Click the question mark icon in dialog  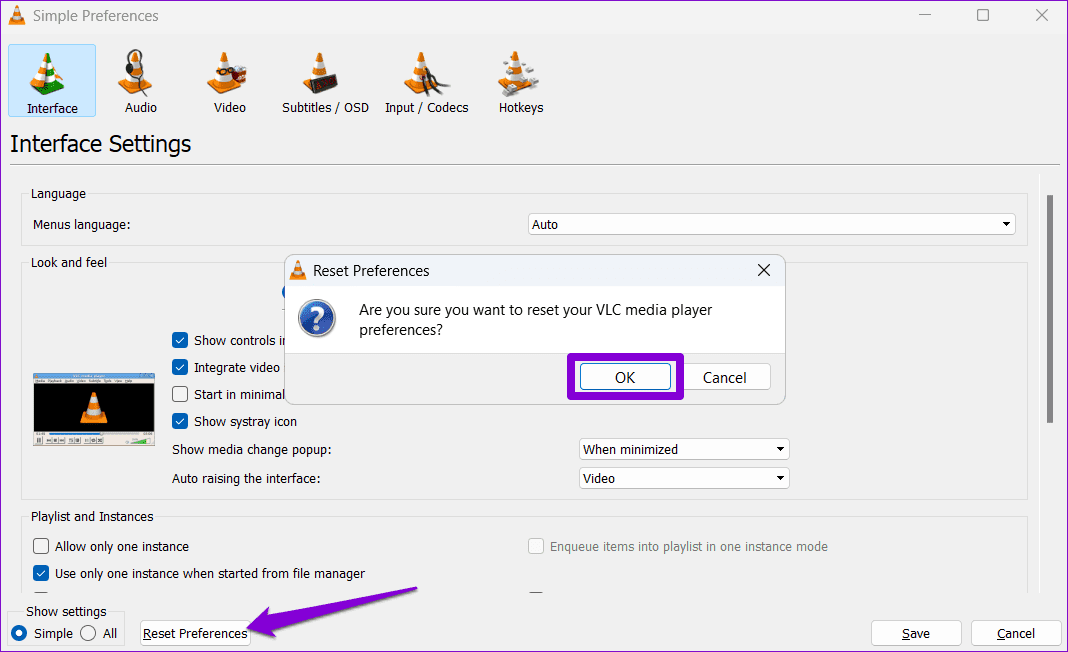pos(316,320)
